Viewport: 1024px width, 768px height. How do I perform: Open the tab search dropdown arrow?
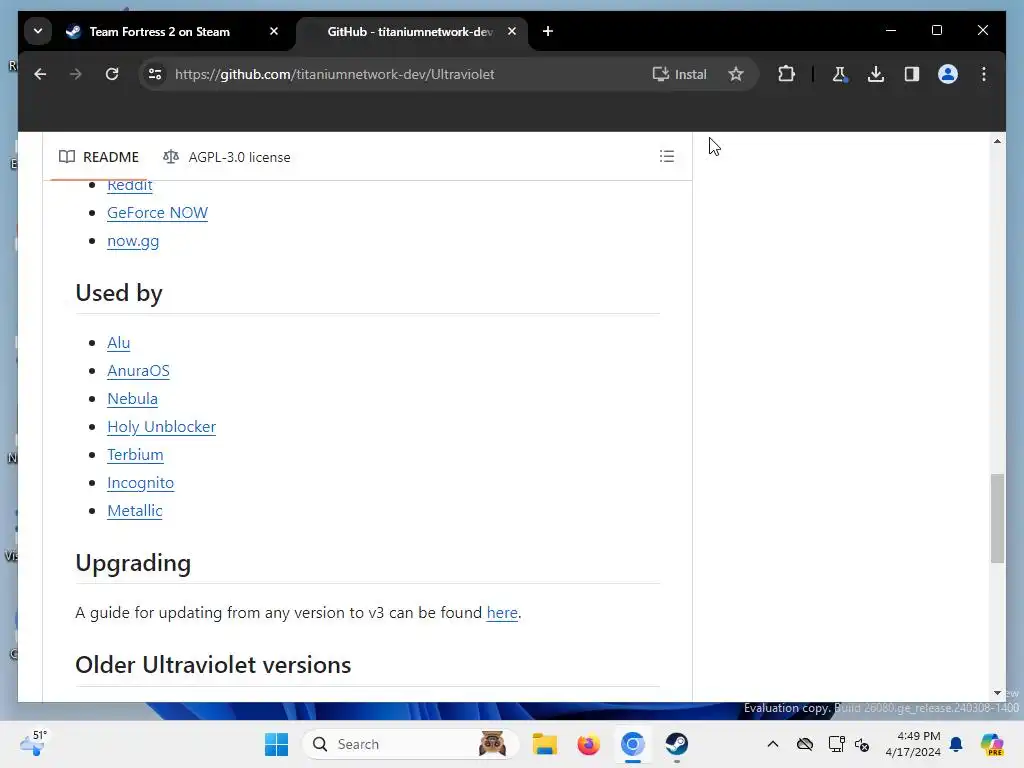pos(38,31)
